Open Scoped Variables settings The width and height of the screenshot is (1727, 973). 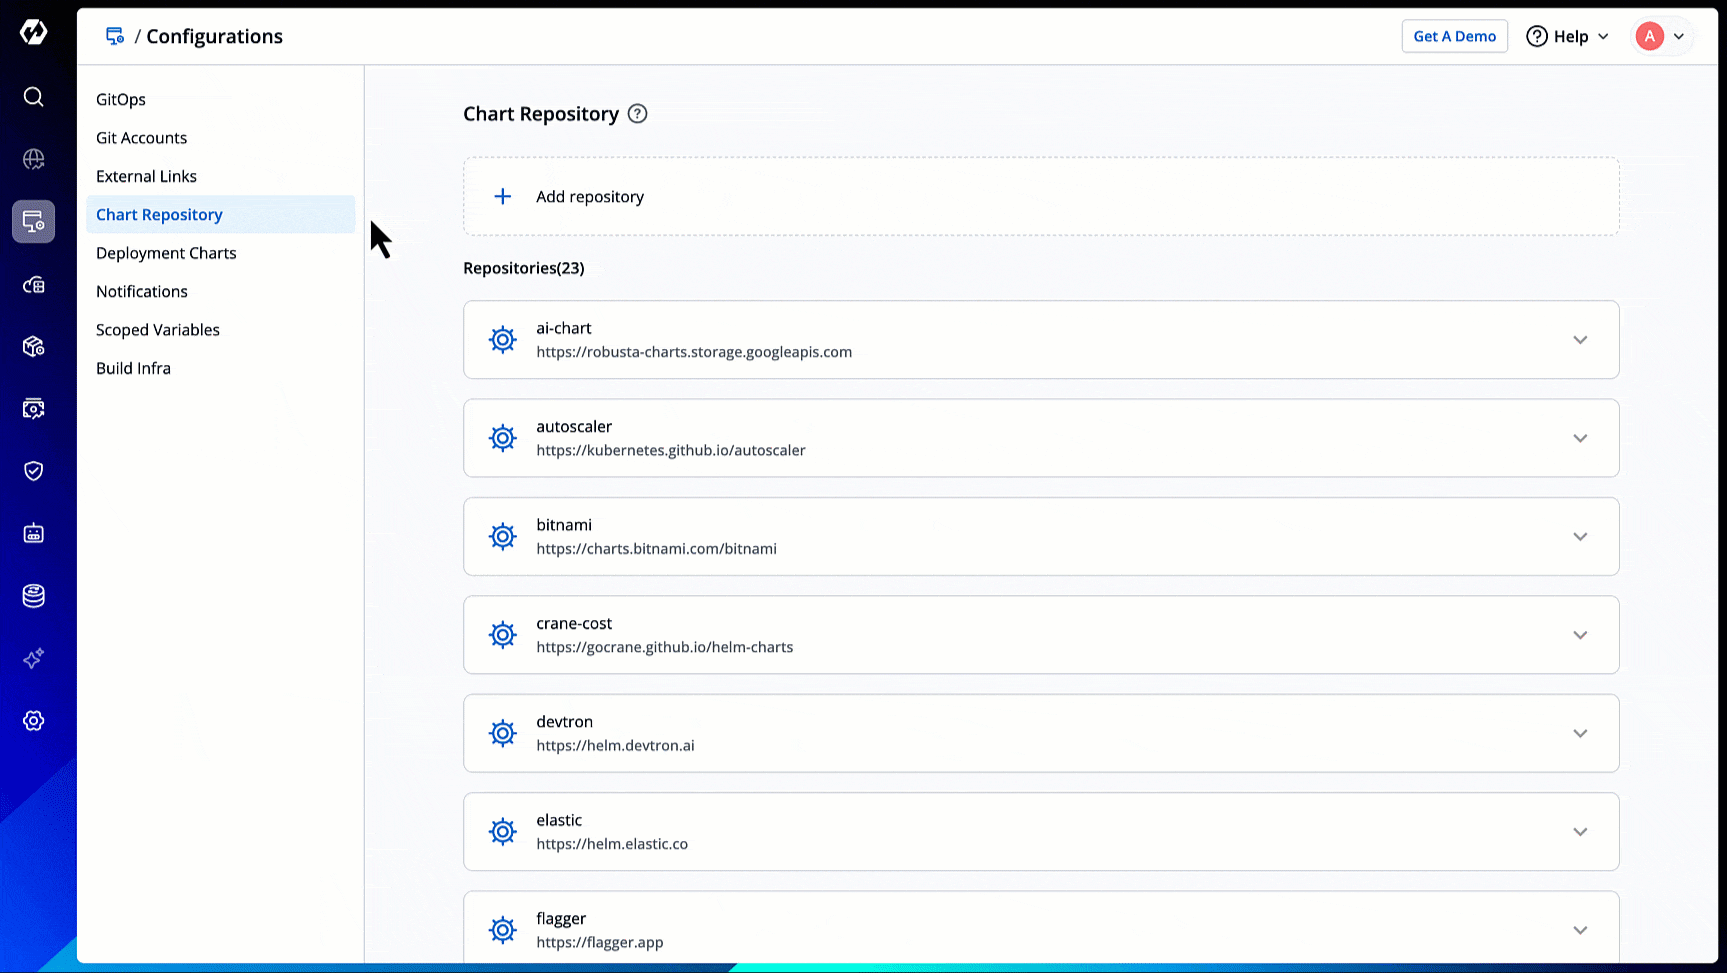tap(158, 330)
